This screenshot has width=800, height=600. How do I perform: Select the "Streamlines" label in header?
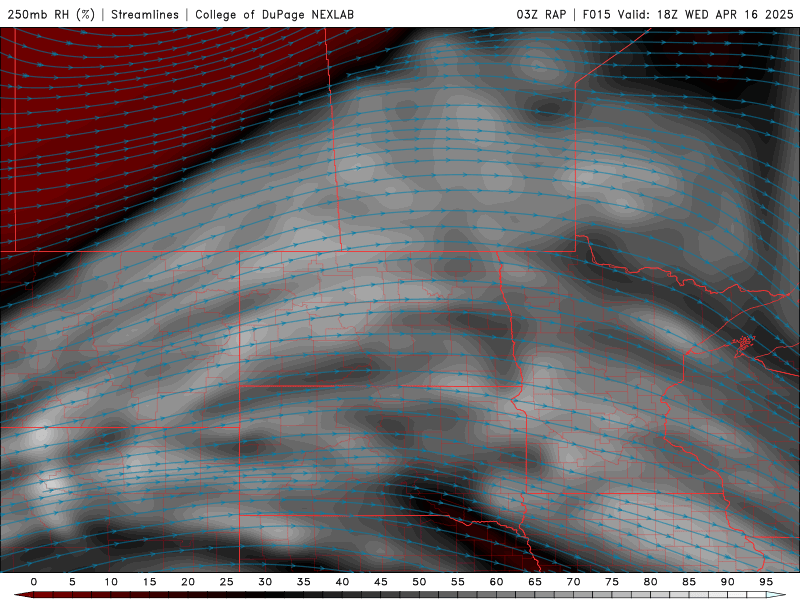tap(145, 14)
